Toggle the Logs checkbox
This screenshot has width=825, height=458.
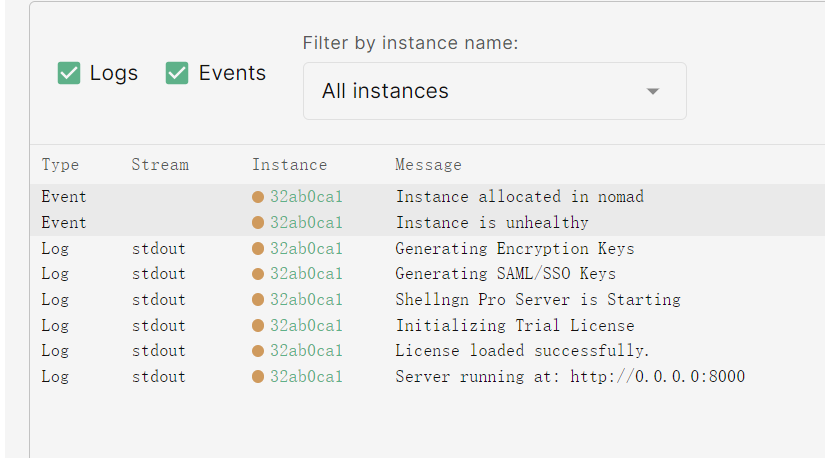click(69, 73)
